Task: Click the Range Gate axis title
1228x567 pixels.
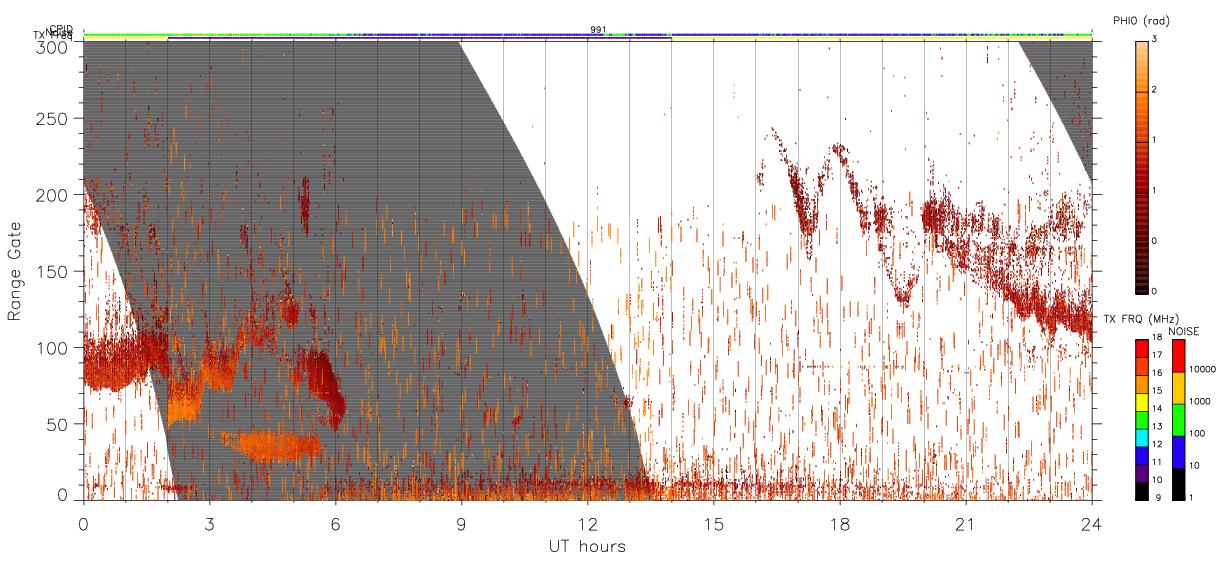Action: tap(15, 271)
